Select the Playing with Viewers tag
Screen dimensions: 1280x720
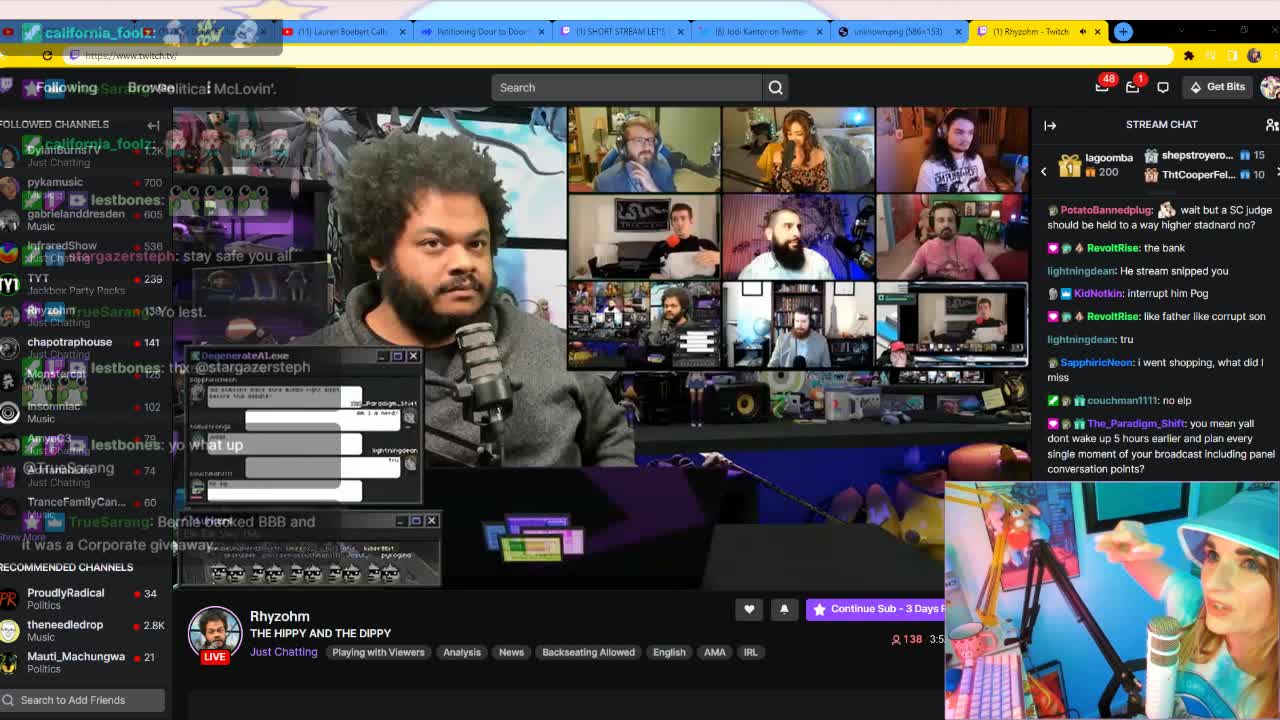378,652
